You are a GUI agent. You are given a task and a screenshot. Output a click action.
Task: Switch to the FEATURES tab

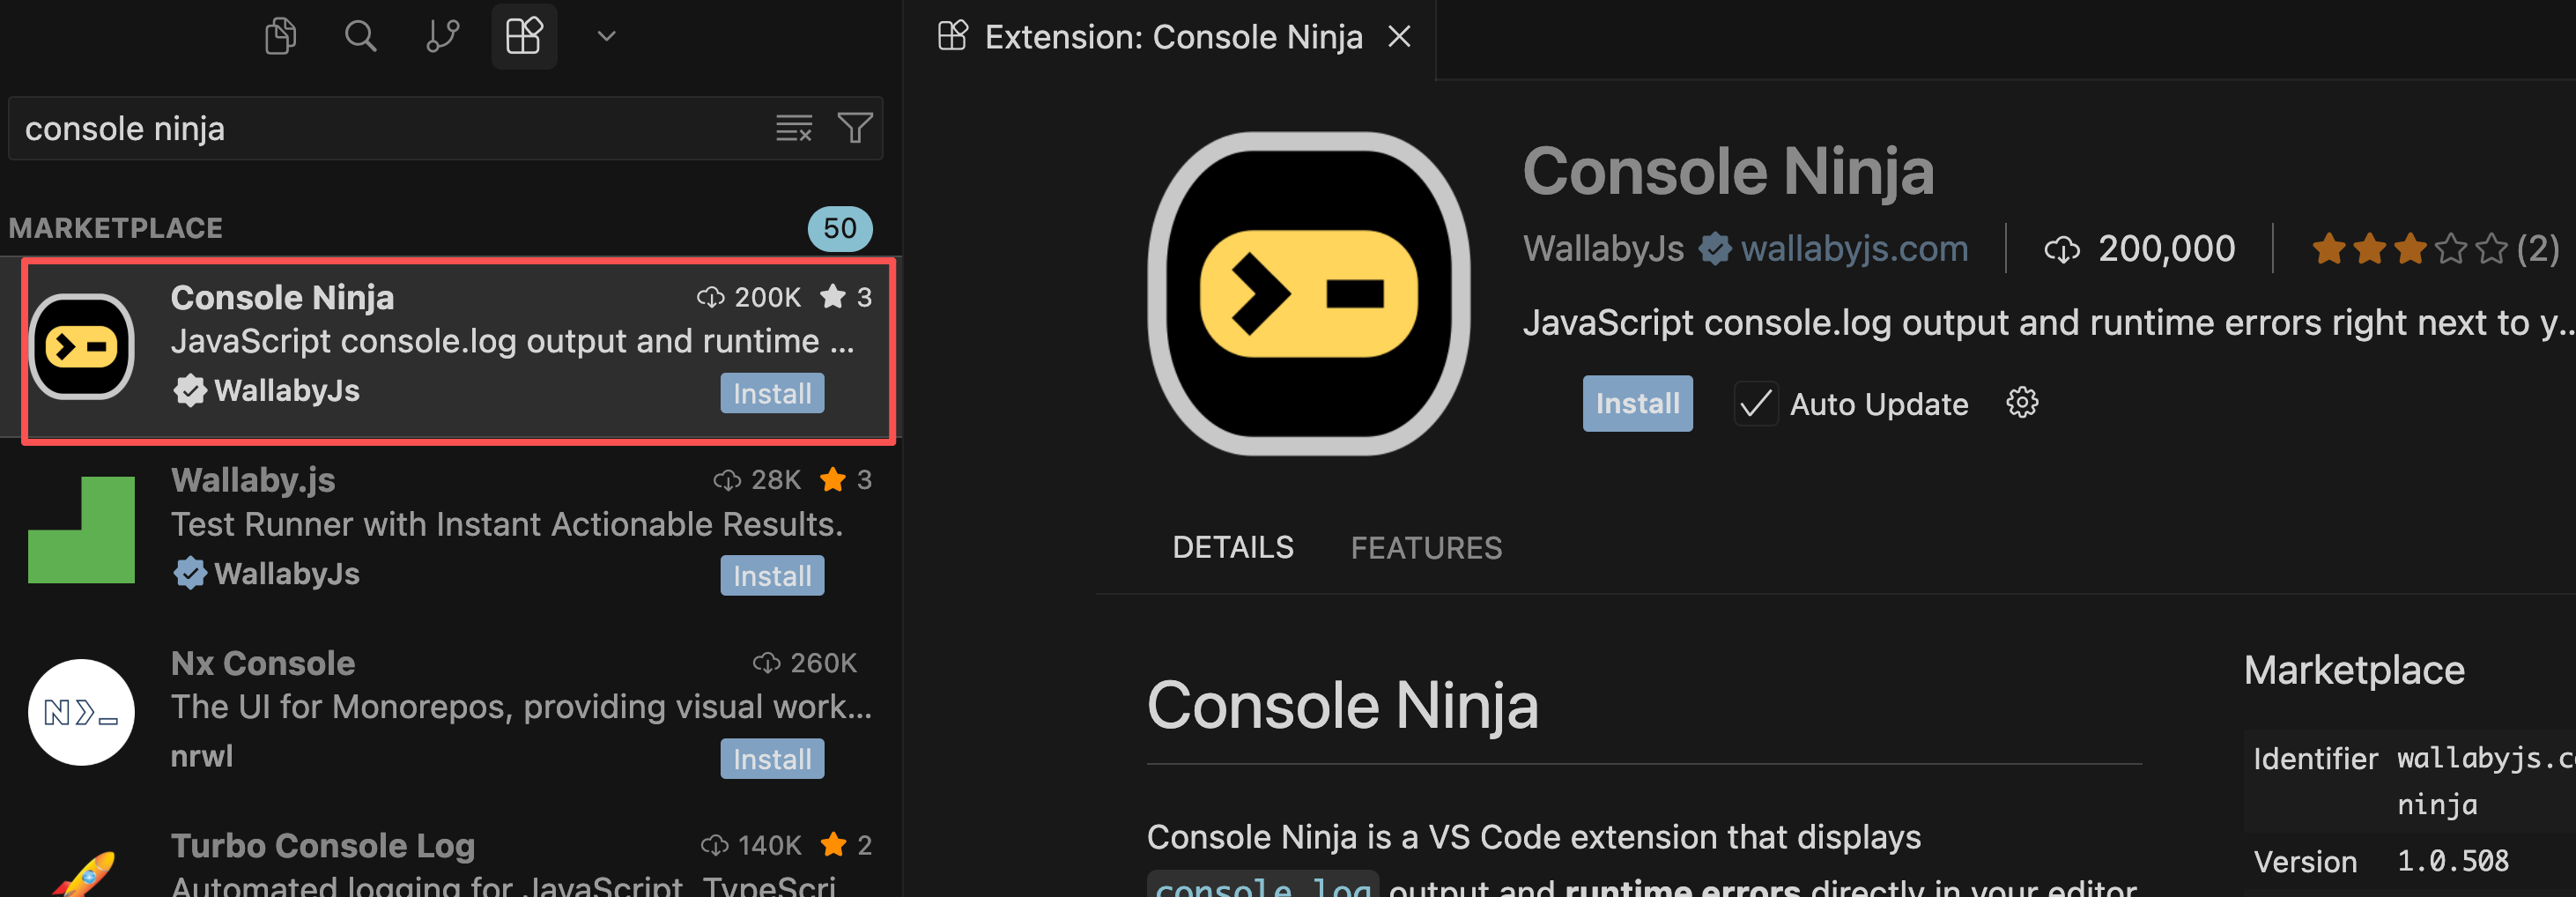pyautogui.click(x=1426, y=548)
